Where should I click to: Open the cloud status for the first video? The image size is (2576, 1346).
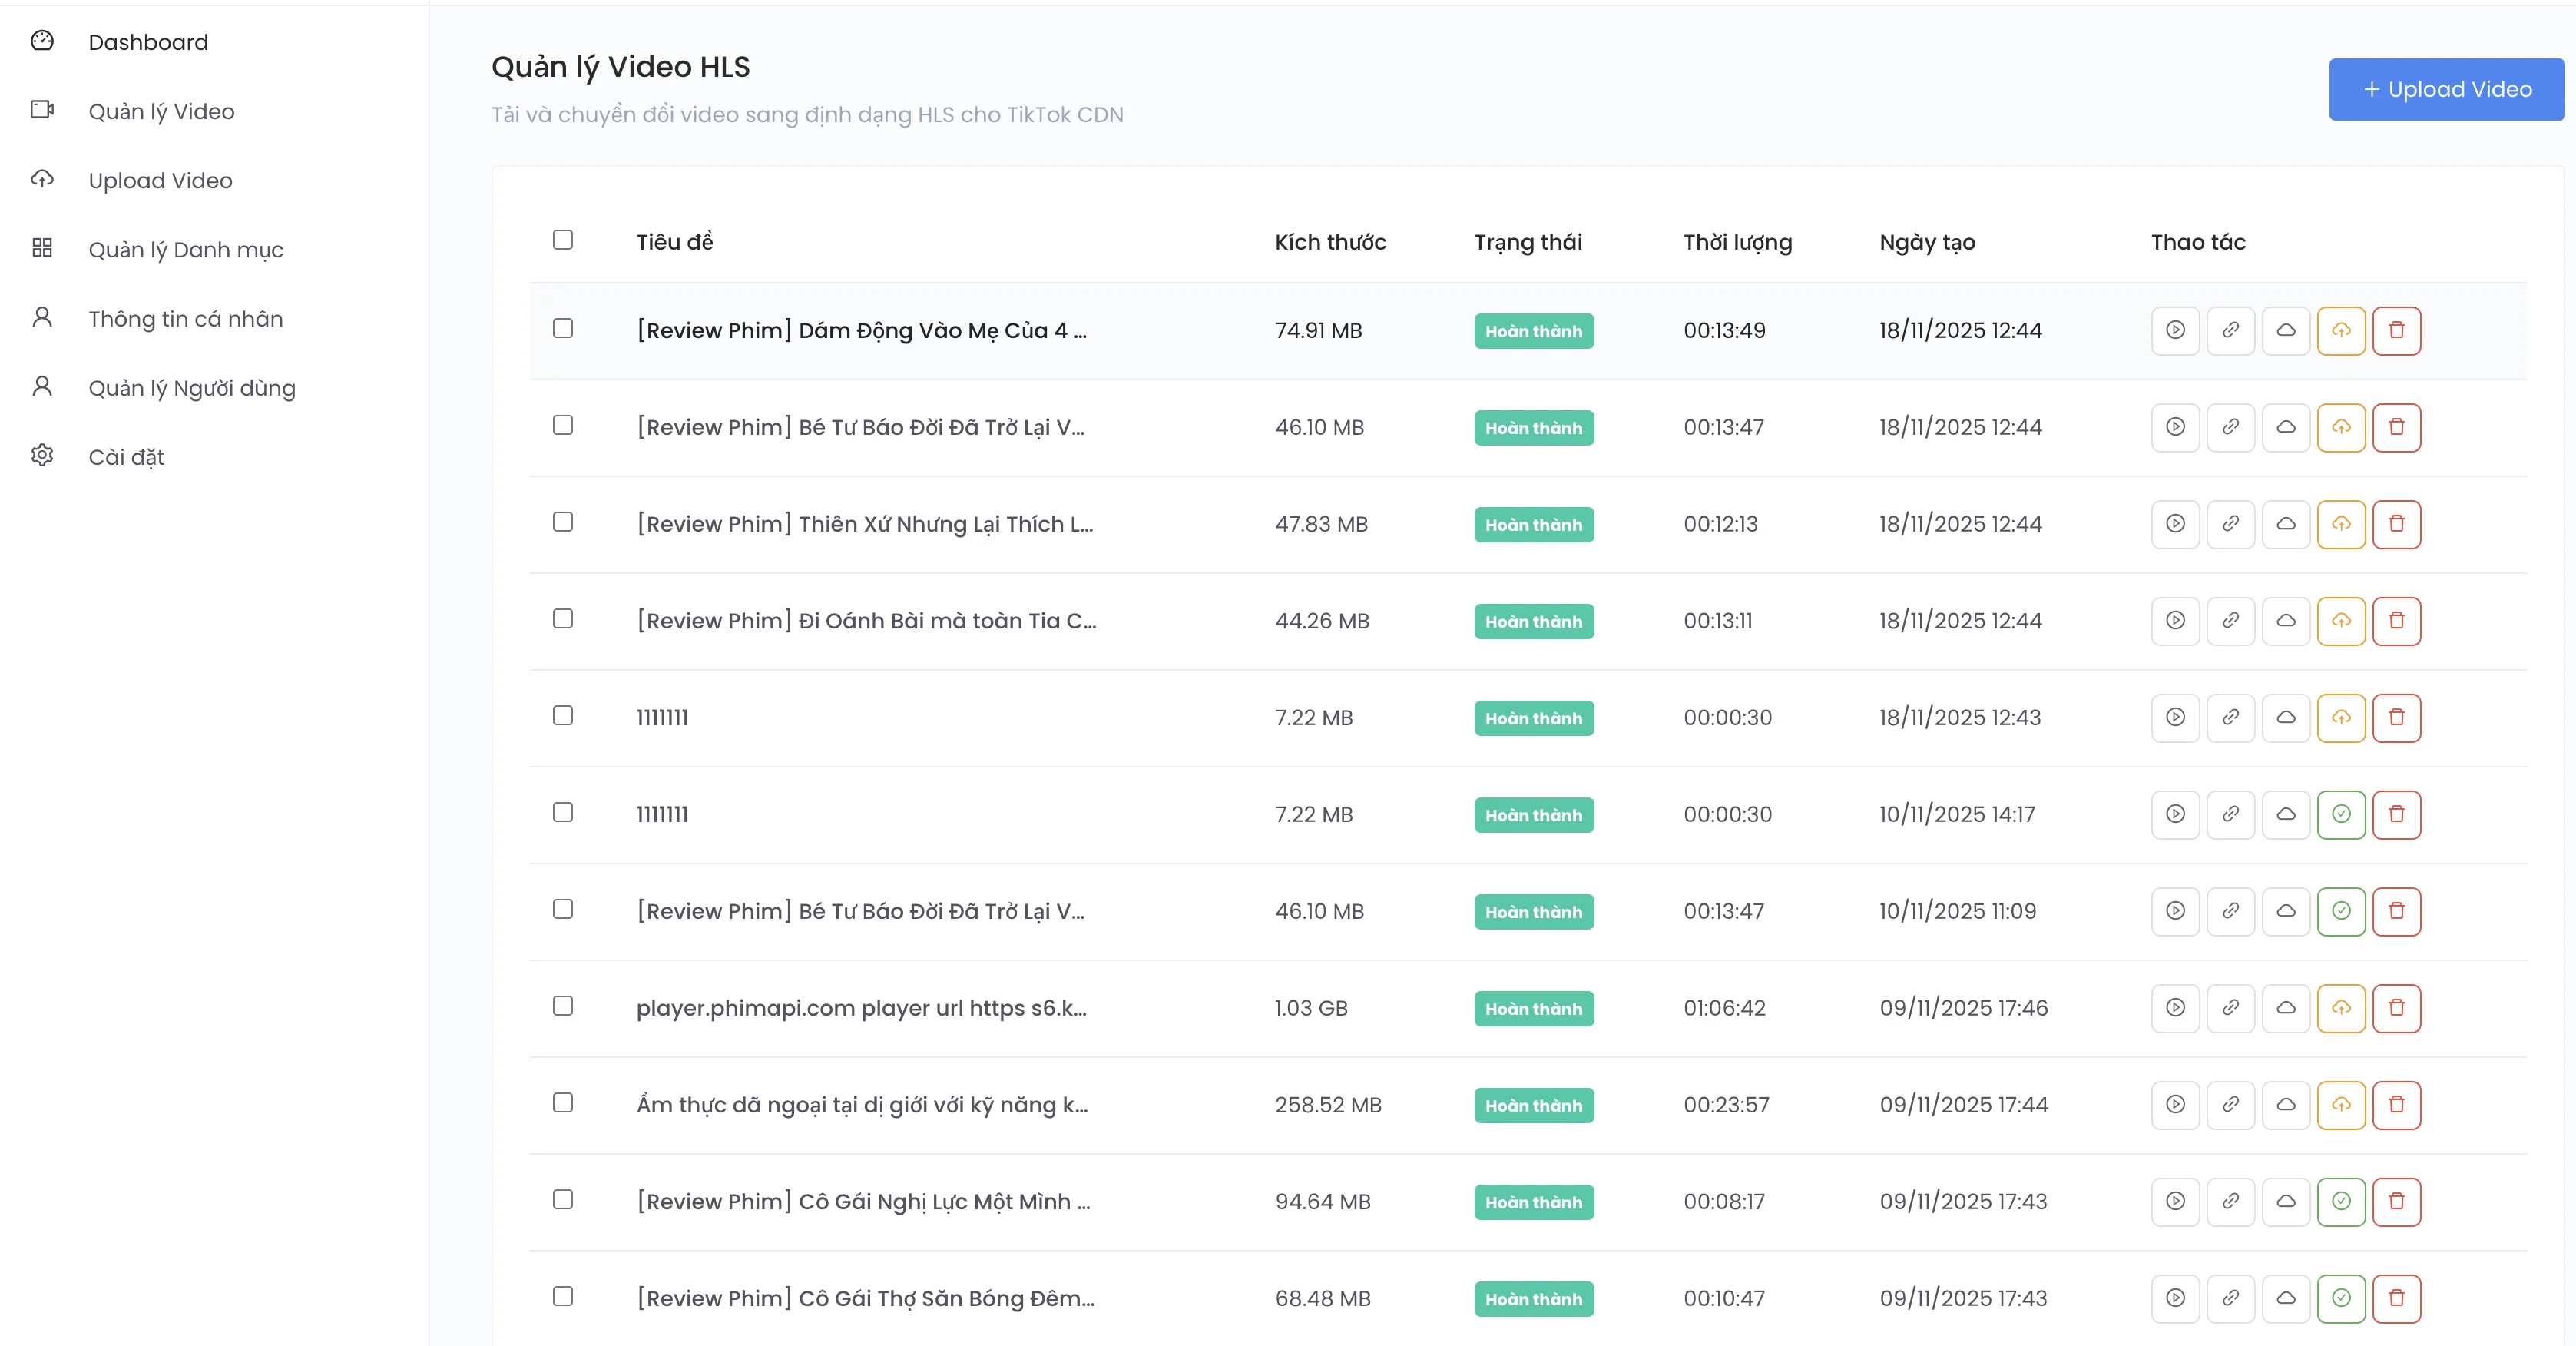point(2286,330)
